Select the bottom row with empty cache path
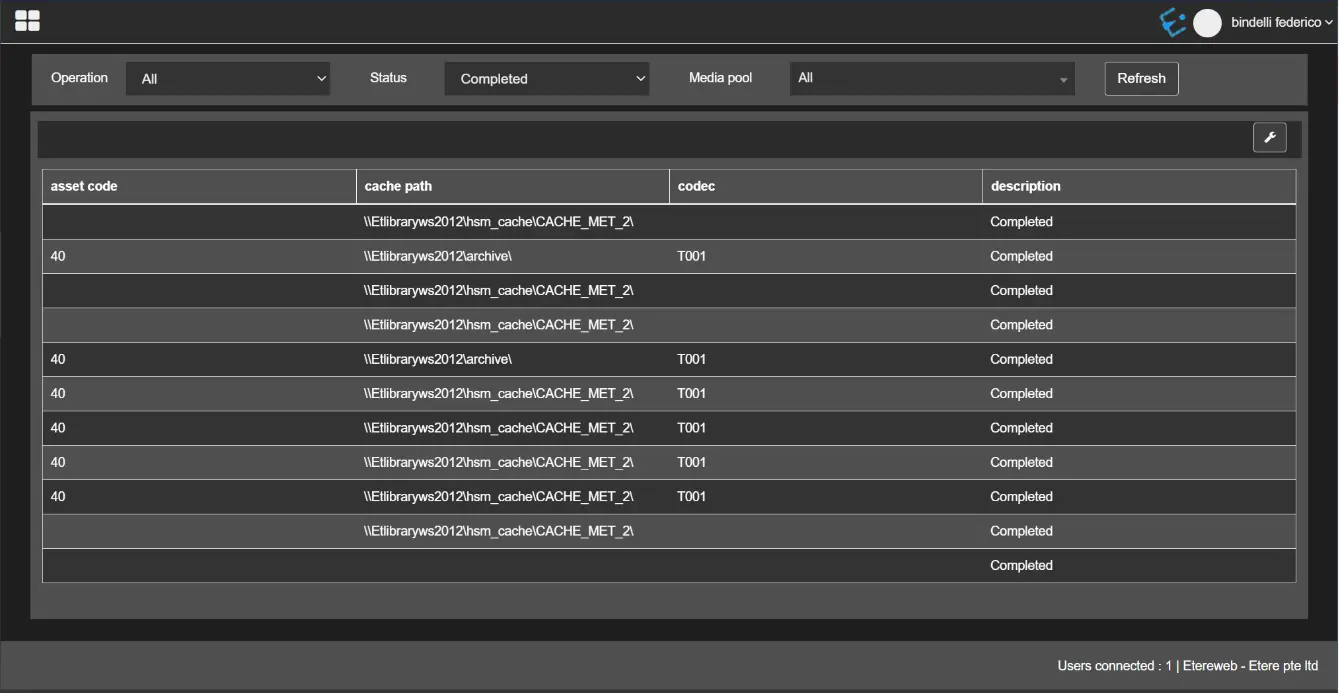Viewport: 1339px width, 693px height. click(x=668, y=566)
